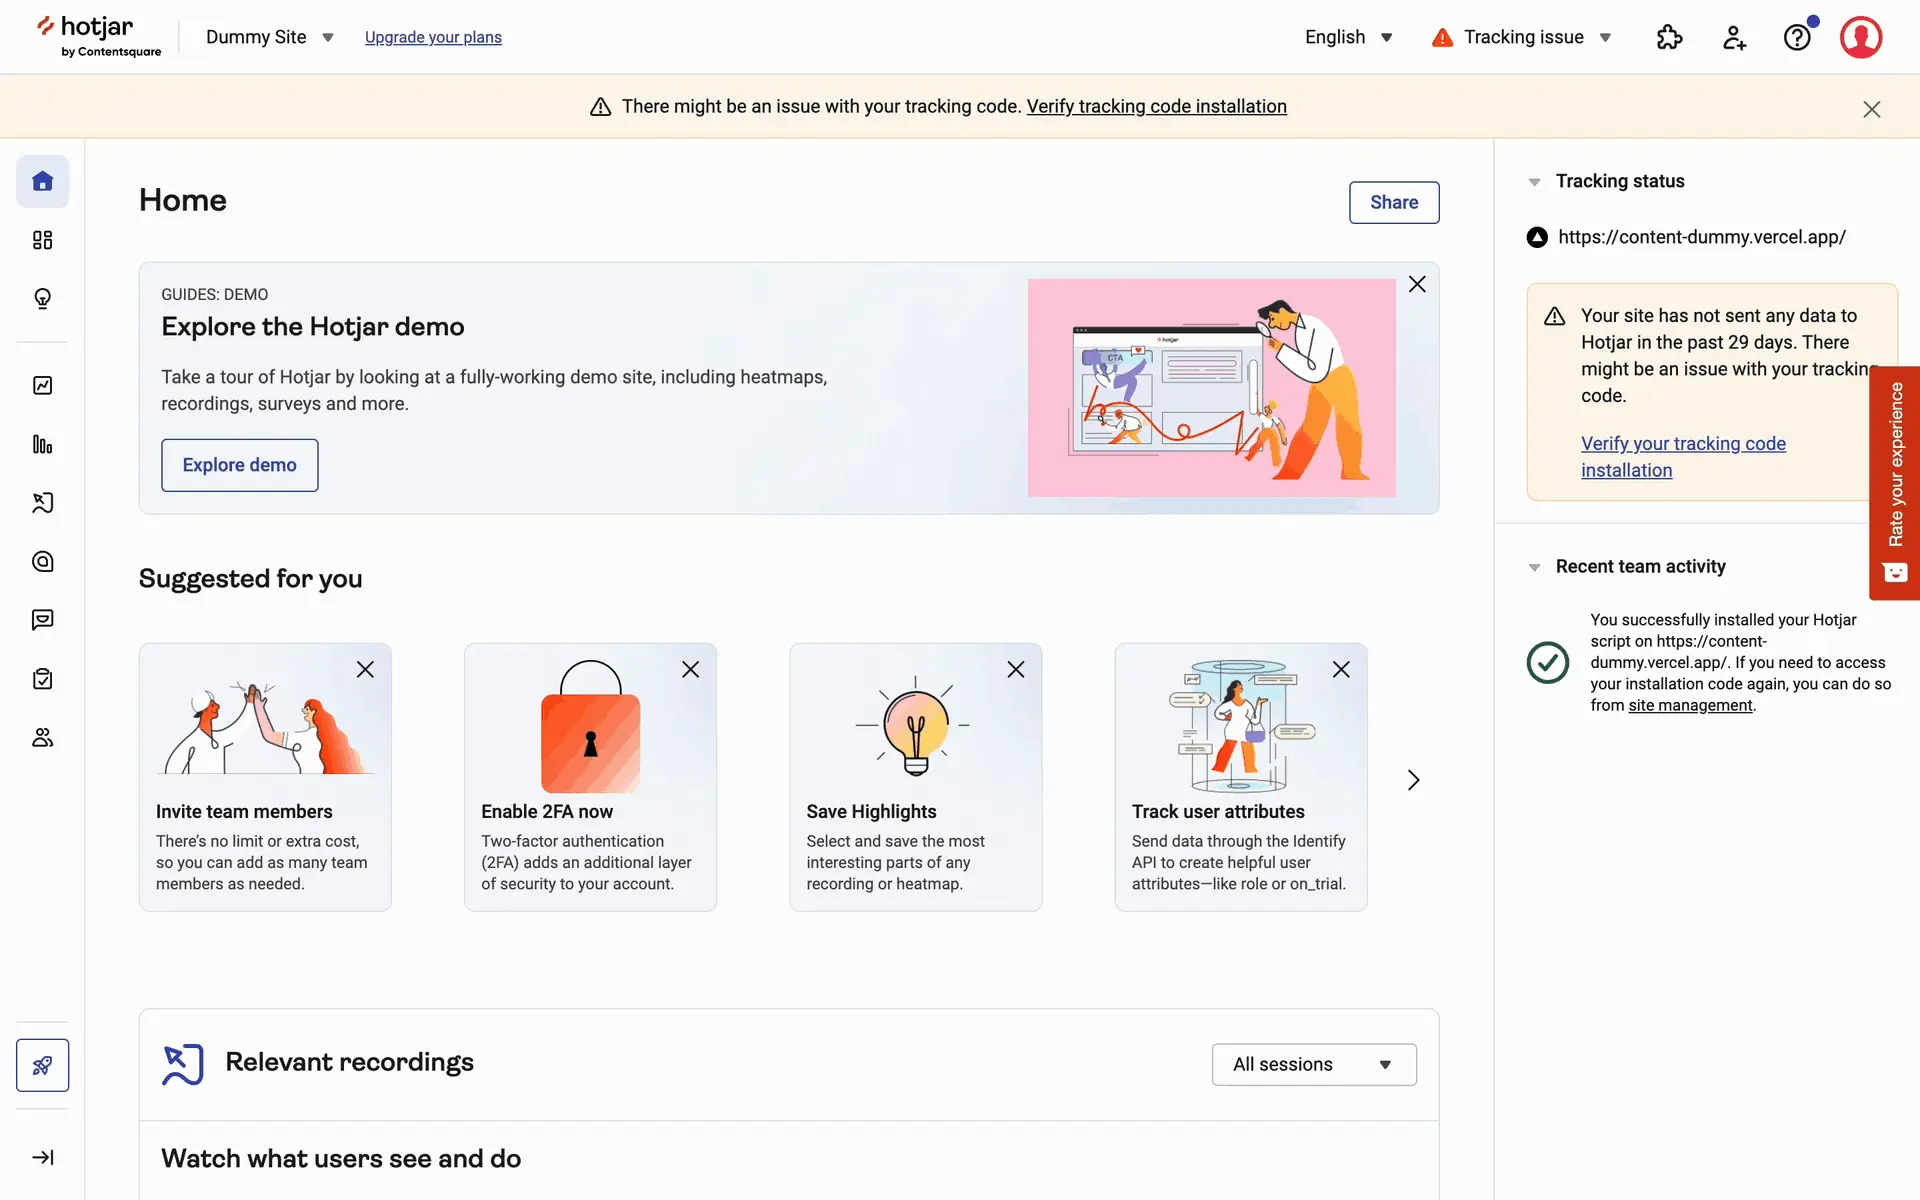Expand the sidebar with the arrow icon
The width and height of the screenshot is (1920, 1200).
pos(42,1157)
